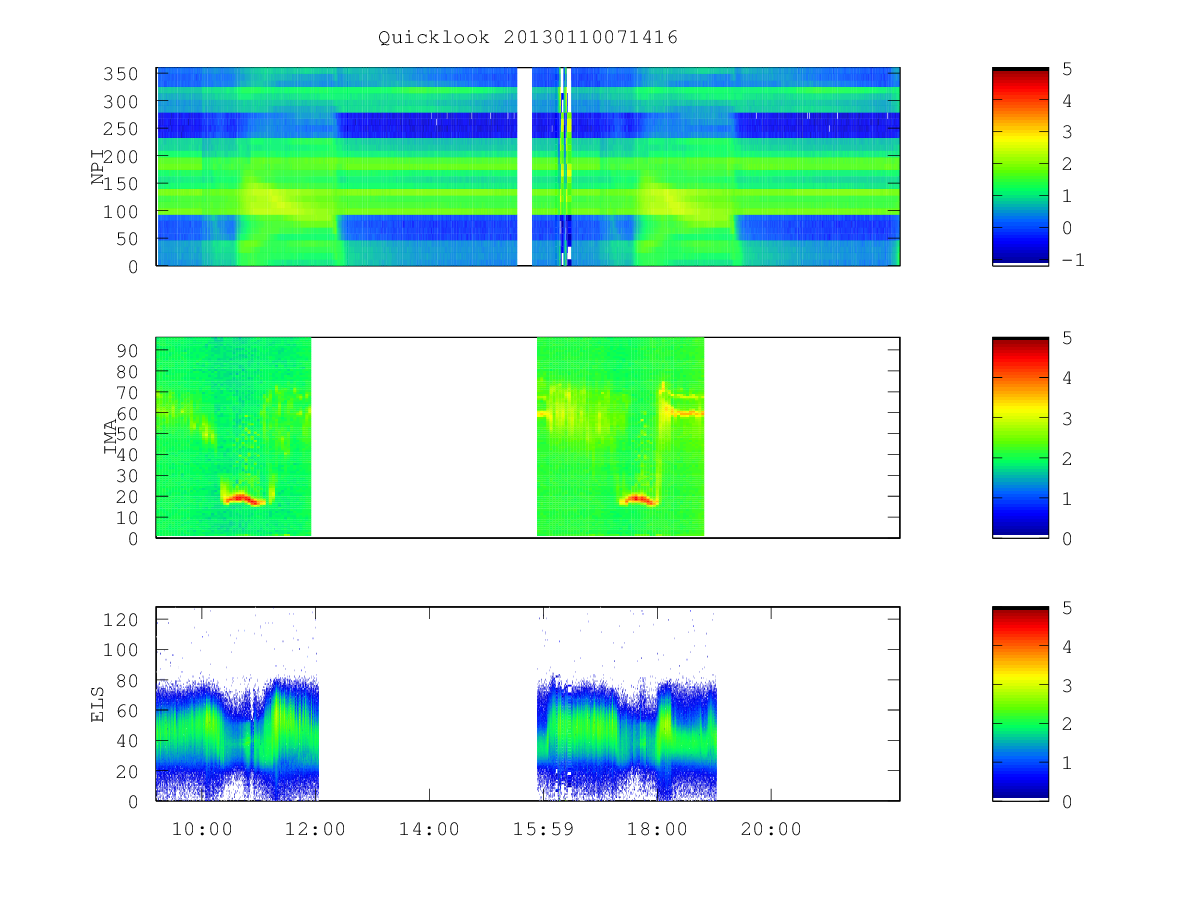Select the IMA y-axis label
The height and width of the screenshot is (900, 1200).
110,437
